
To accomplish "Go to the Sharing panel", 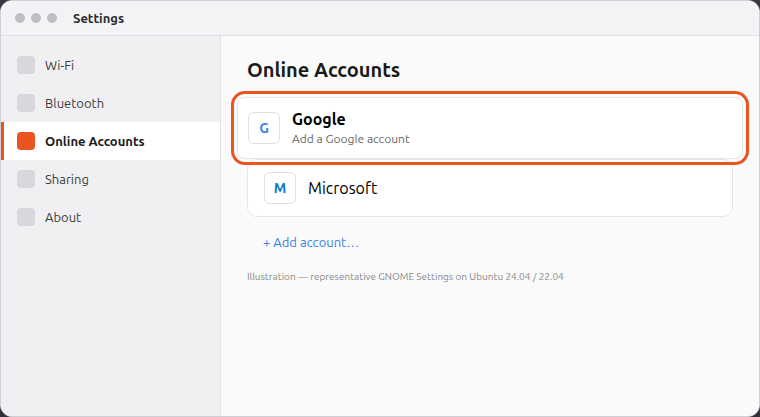I will tap(111, 179).
